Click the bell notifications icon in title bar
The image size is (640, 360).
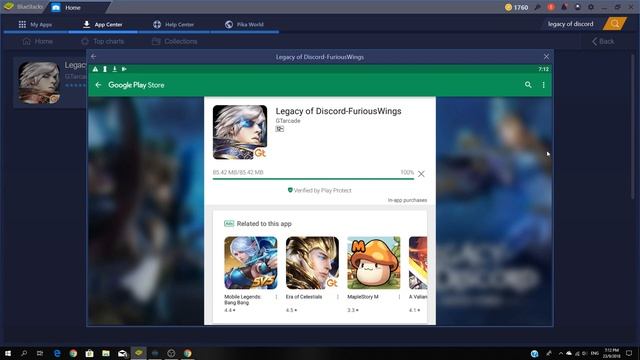click(x=564, y=7)
